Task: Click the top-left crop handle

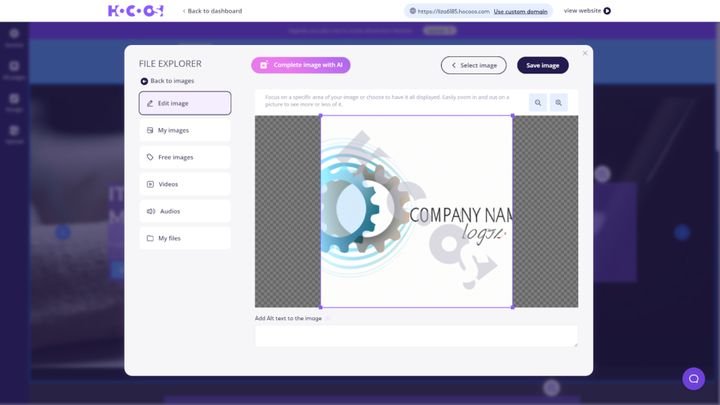Action: coord(321,116)
